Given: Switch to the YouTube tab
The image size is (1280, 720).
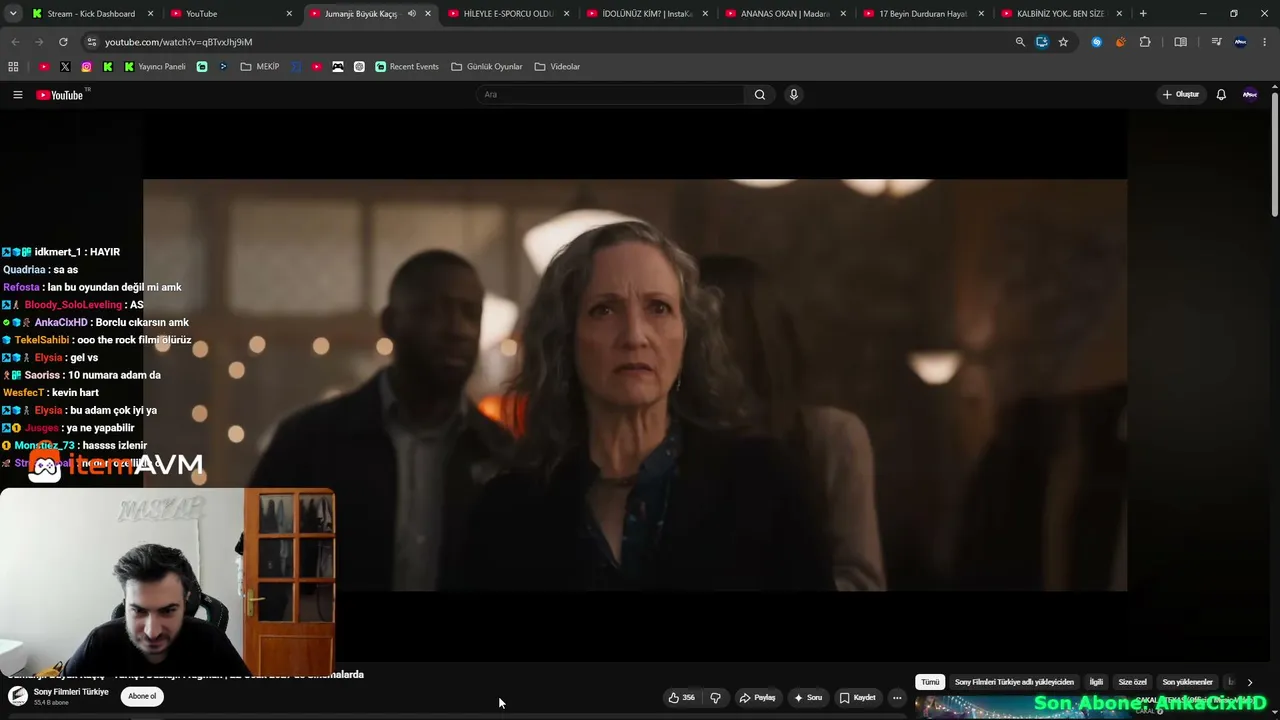Looking at the screenshot, I should coord(231,14).
